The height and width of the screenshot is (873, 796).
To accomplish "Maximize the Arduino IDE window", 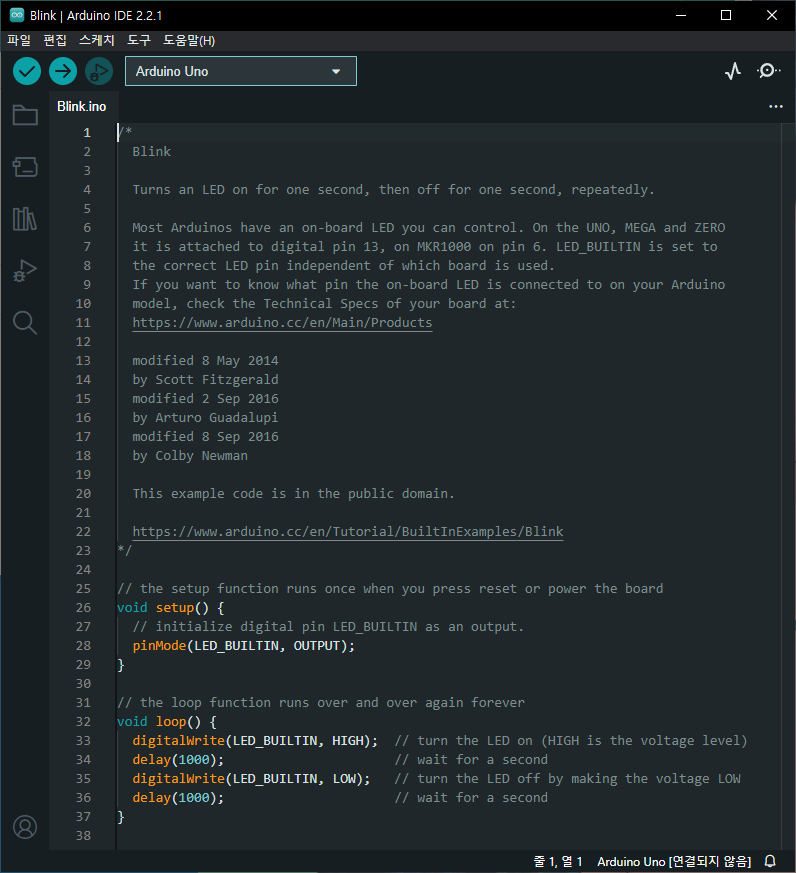I will [x=726, y=15].
